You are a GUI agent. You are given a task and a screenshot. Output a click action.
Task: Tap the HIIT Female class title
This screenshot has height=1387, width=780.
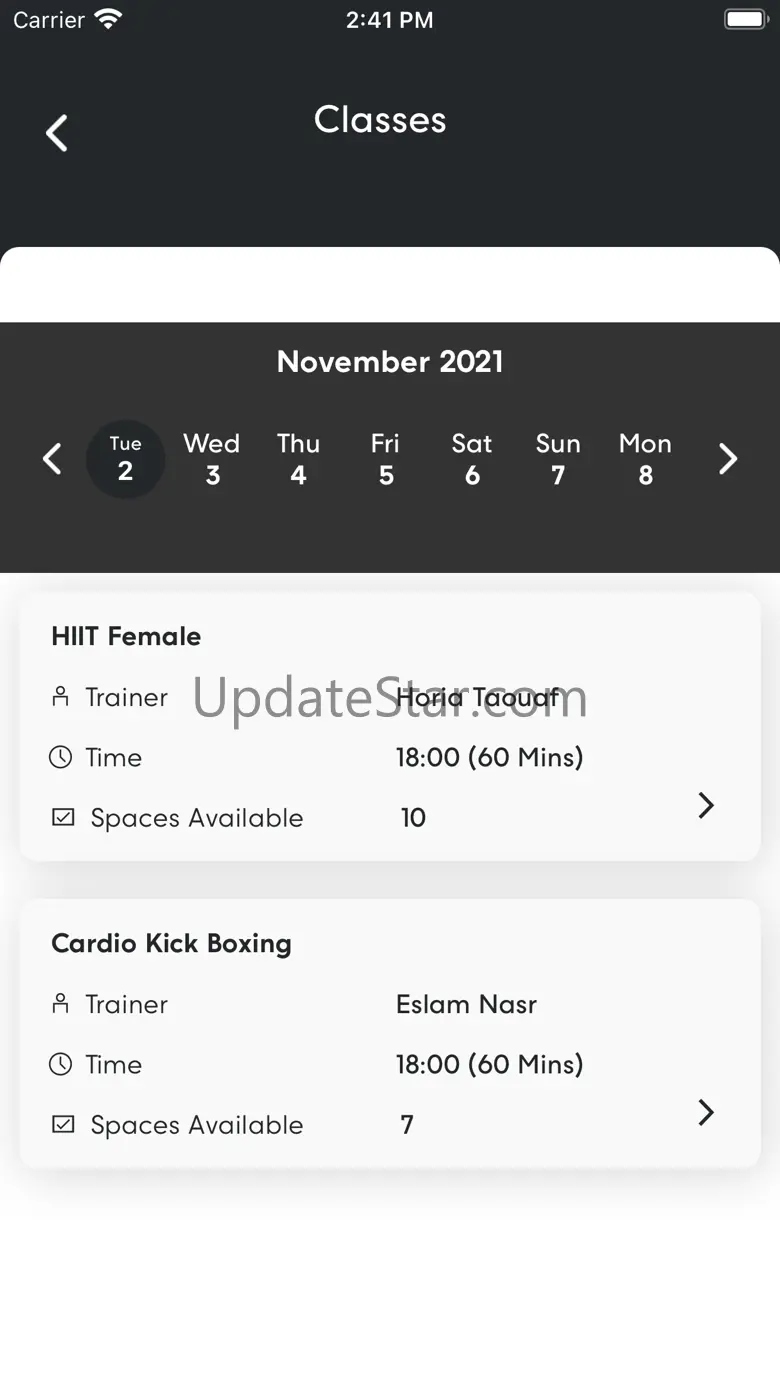(x=126, y=636)
